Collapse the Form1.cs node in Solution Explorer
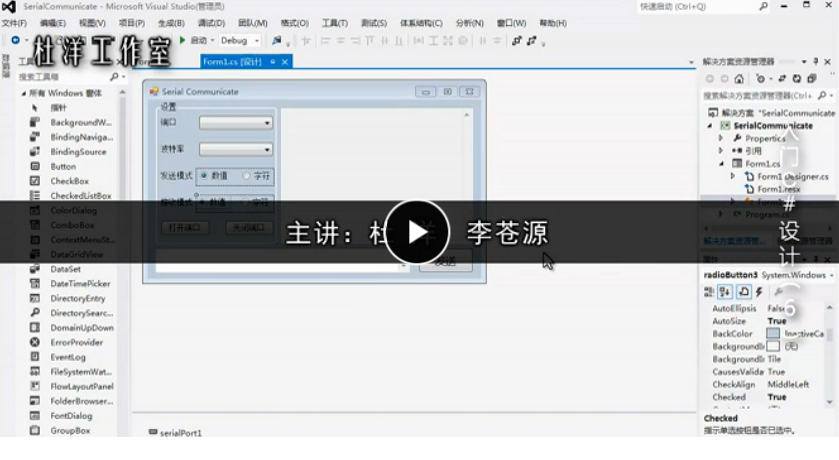 point(721,164)
